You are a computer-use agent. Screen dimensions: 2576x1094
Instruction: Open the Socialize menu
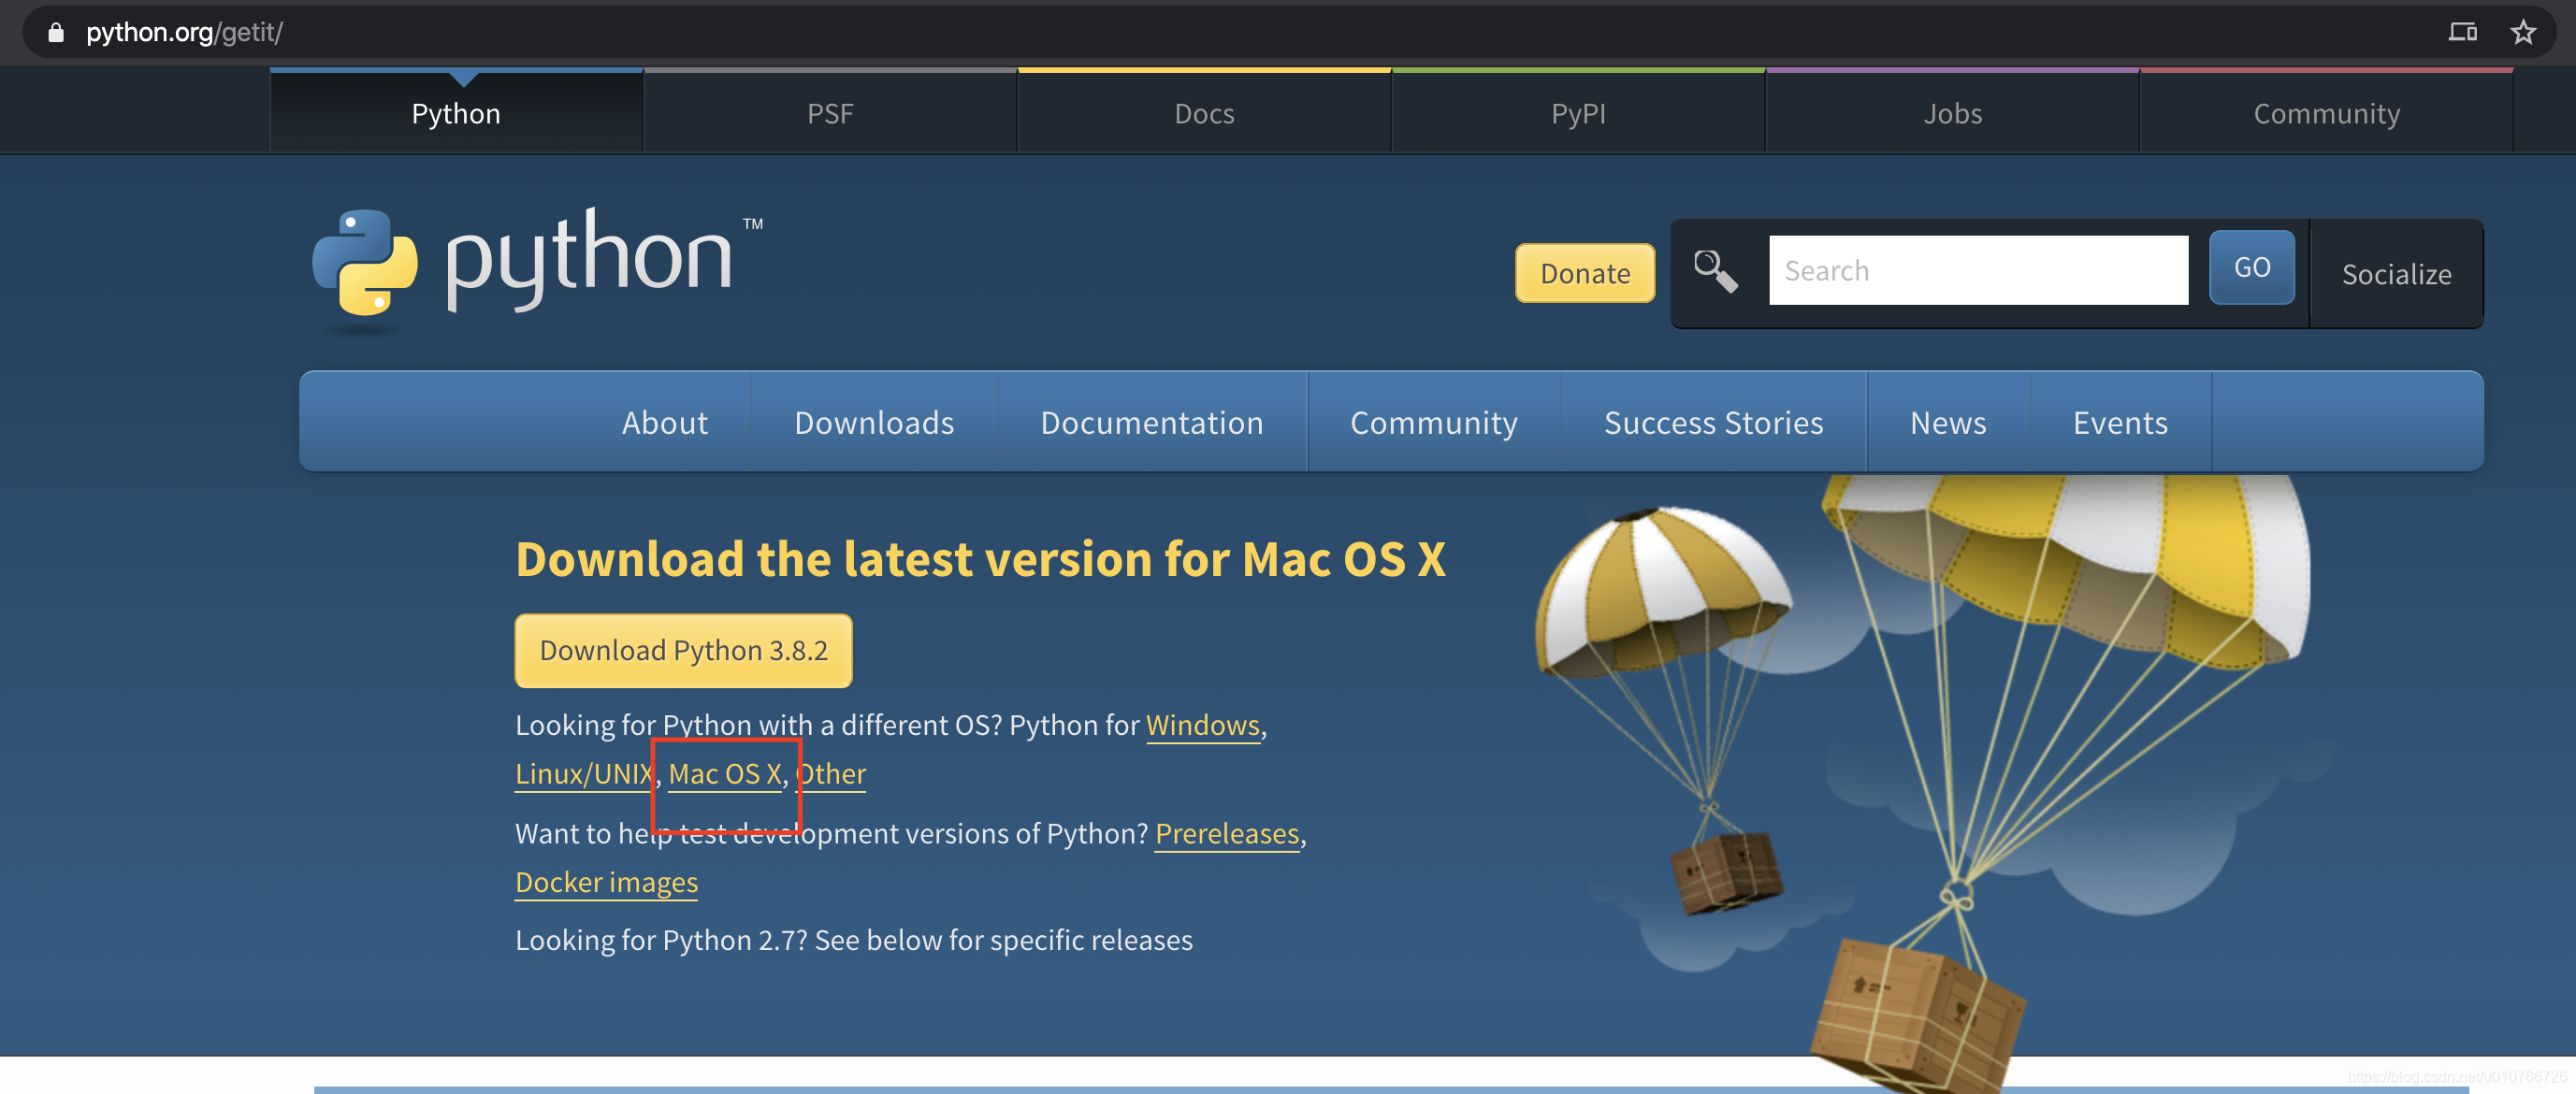pos(2396,274)
